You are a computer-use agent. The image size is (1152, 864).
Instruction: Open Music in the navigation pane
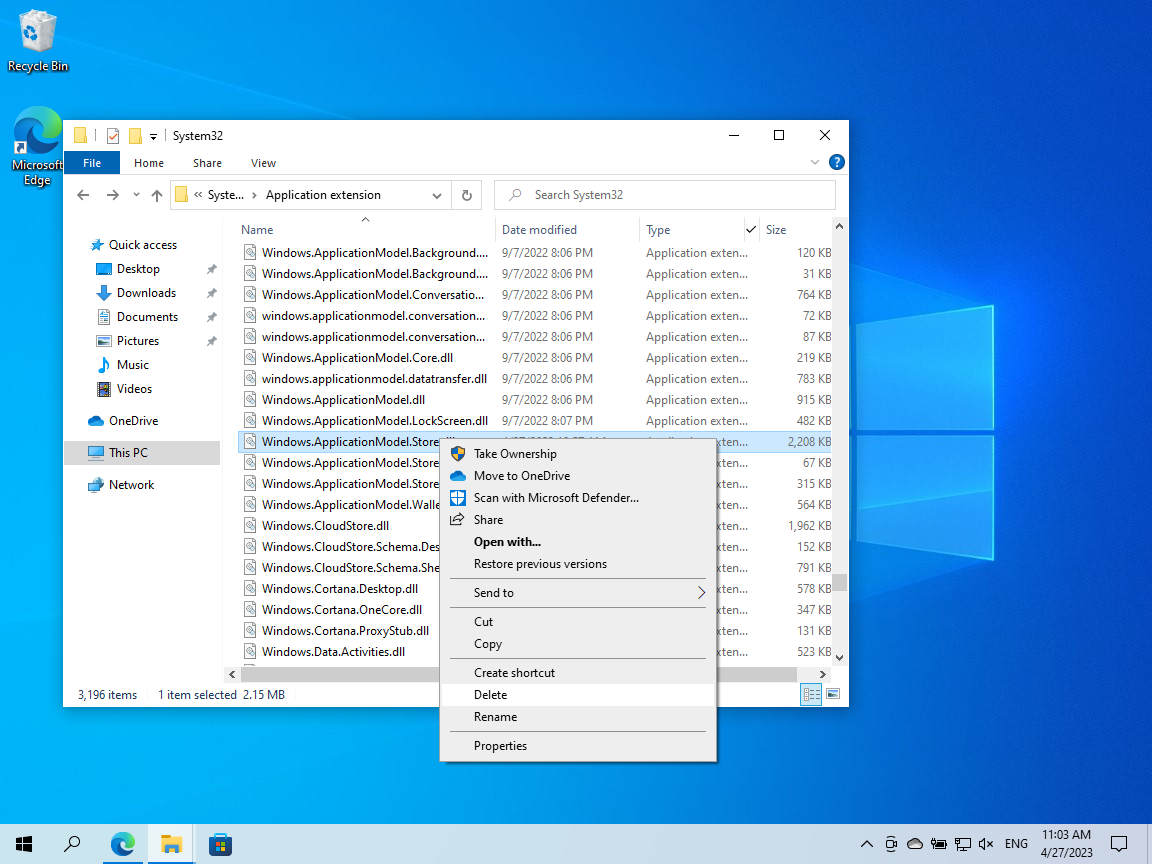132,365
